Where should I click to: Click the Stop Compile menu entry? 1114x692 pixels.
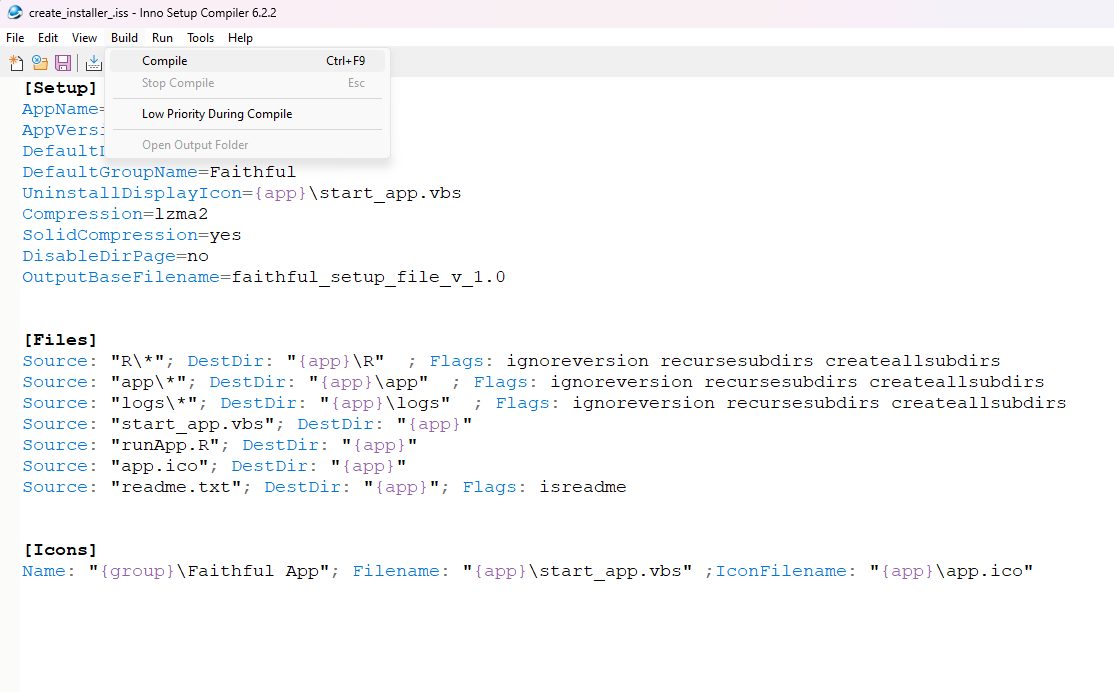(x=178, y=83)
